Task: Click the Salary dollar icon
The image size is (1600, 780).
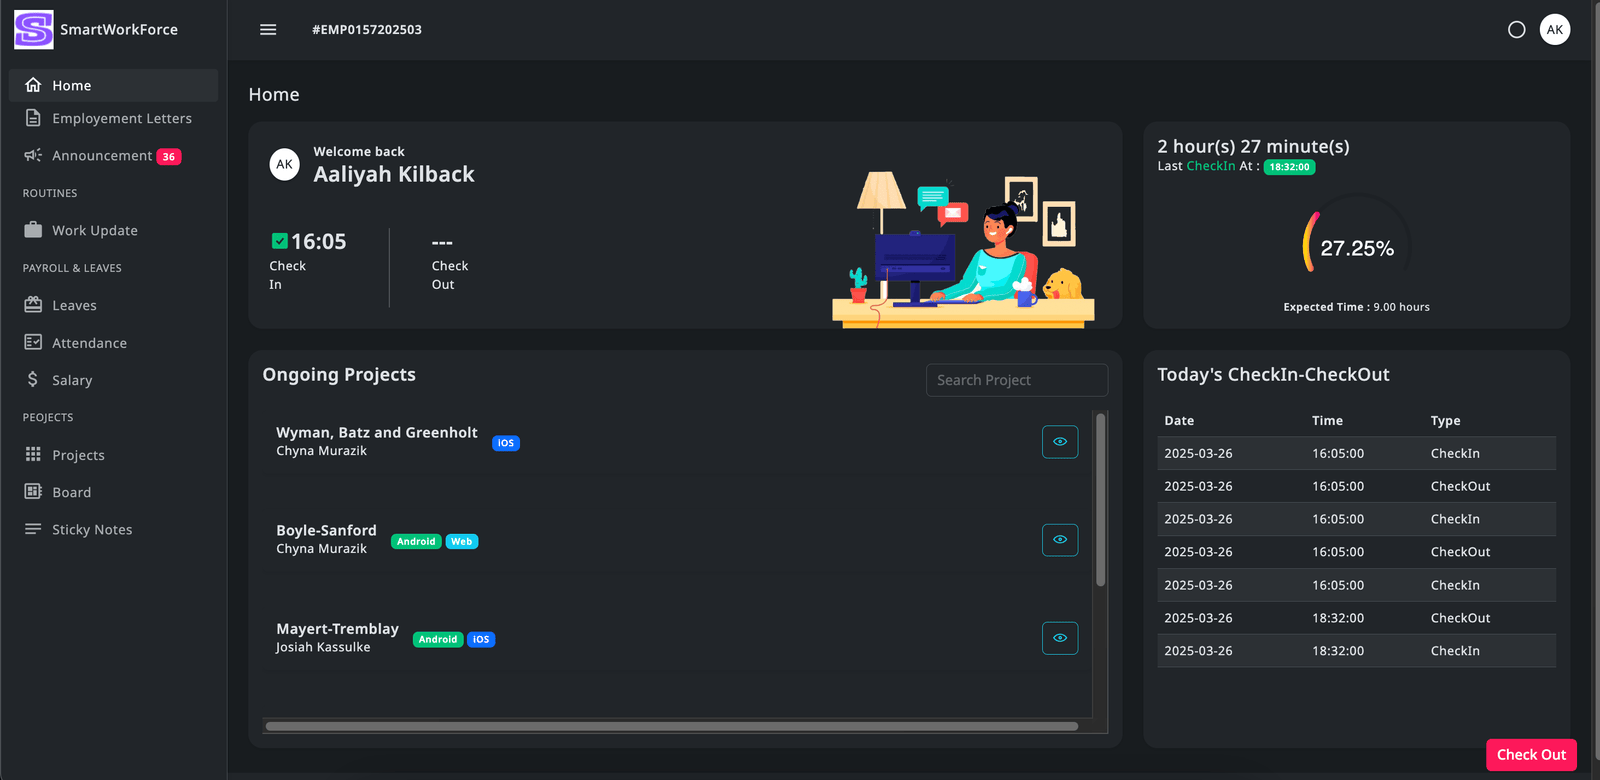Action: tap(33, 380)
